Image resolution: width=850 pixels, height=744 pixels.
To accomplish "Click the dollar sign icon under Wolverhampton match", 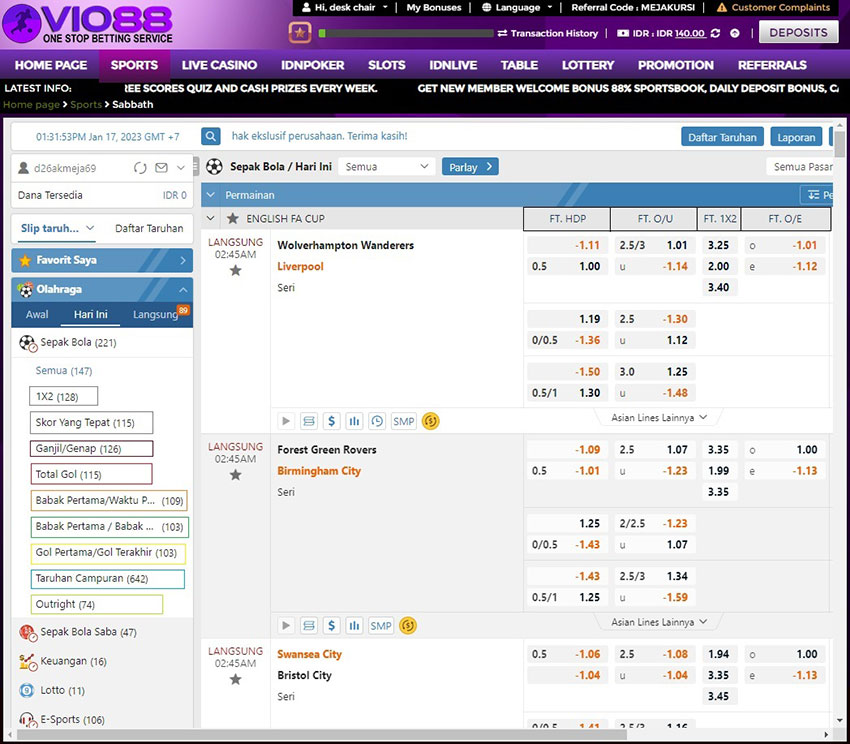I will click(x=332, y=421).
